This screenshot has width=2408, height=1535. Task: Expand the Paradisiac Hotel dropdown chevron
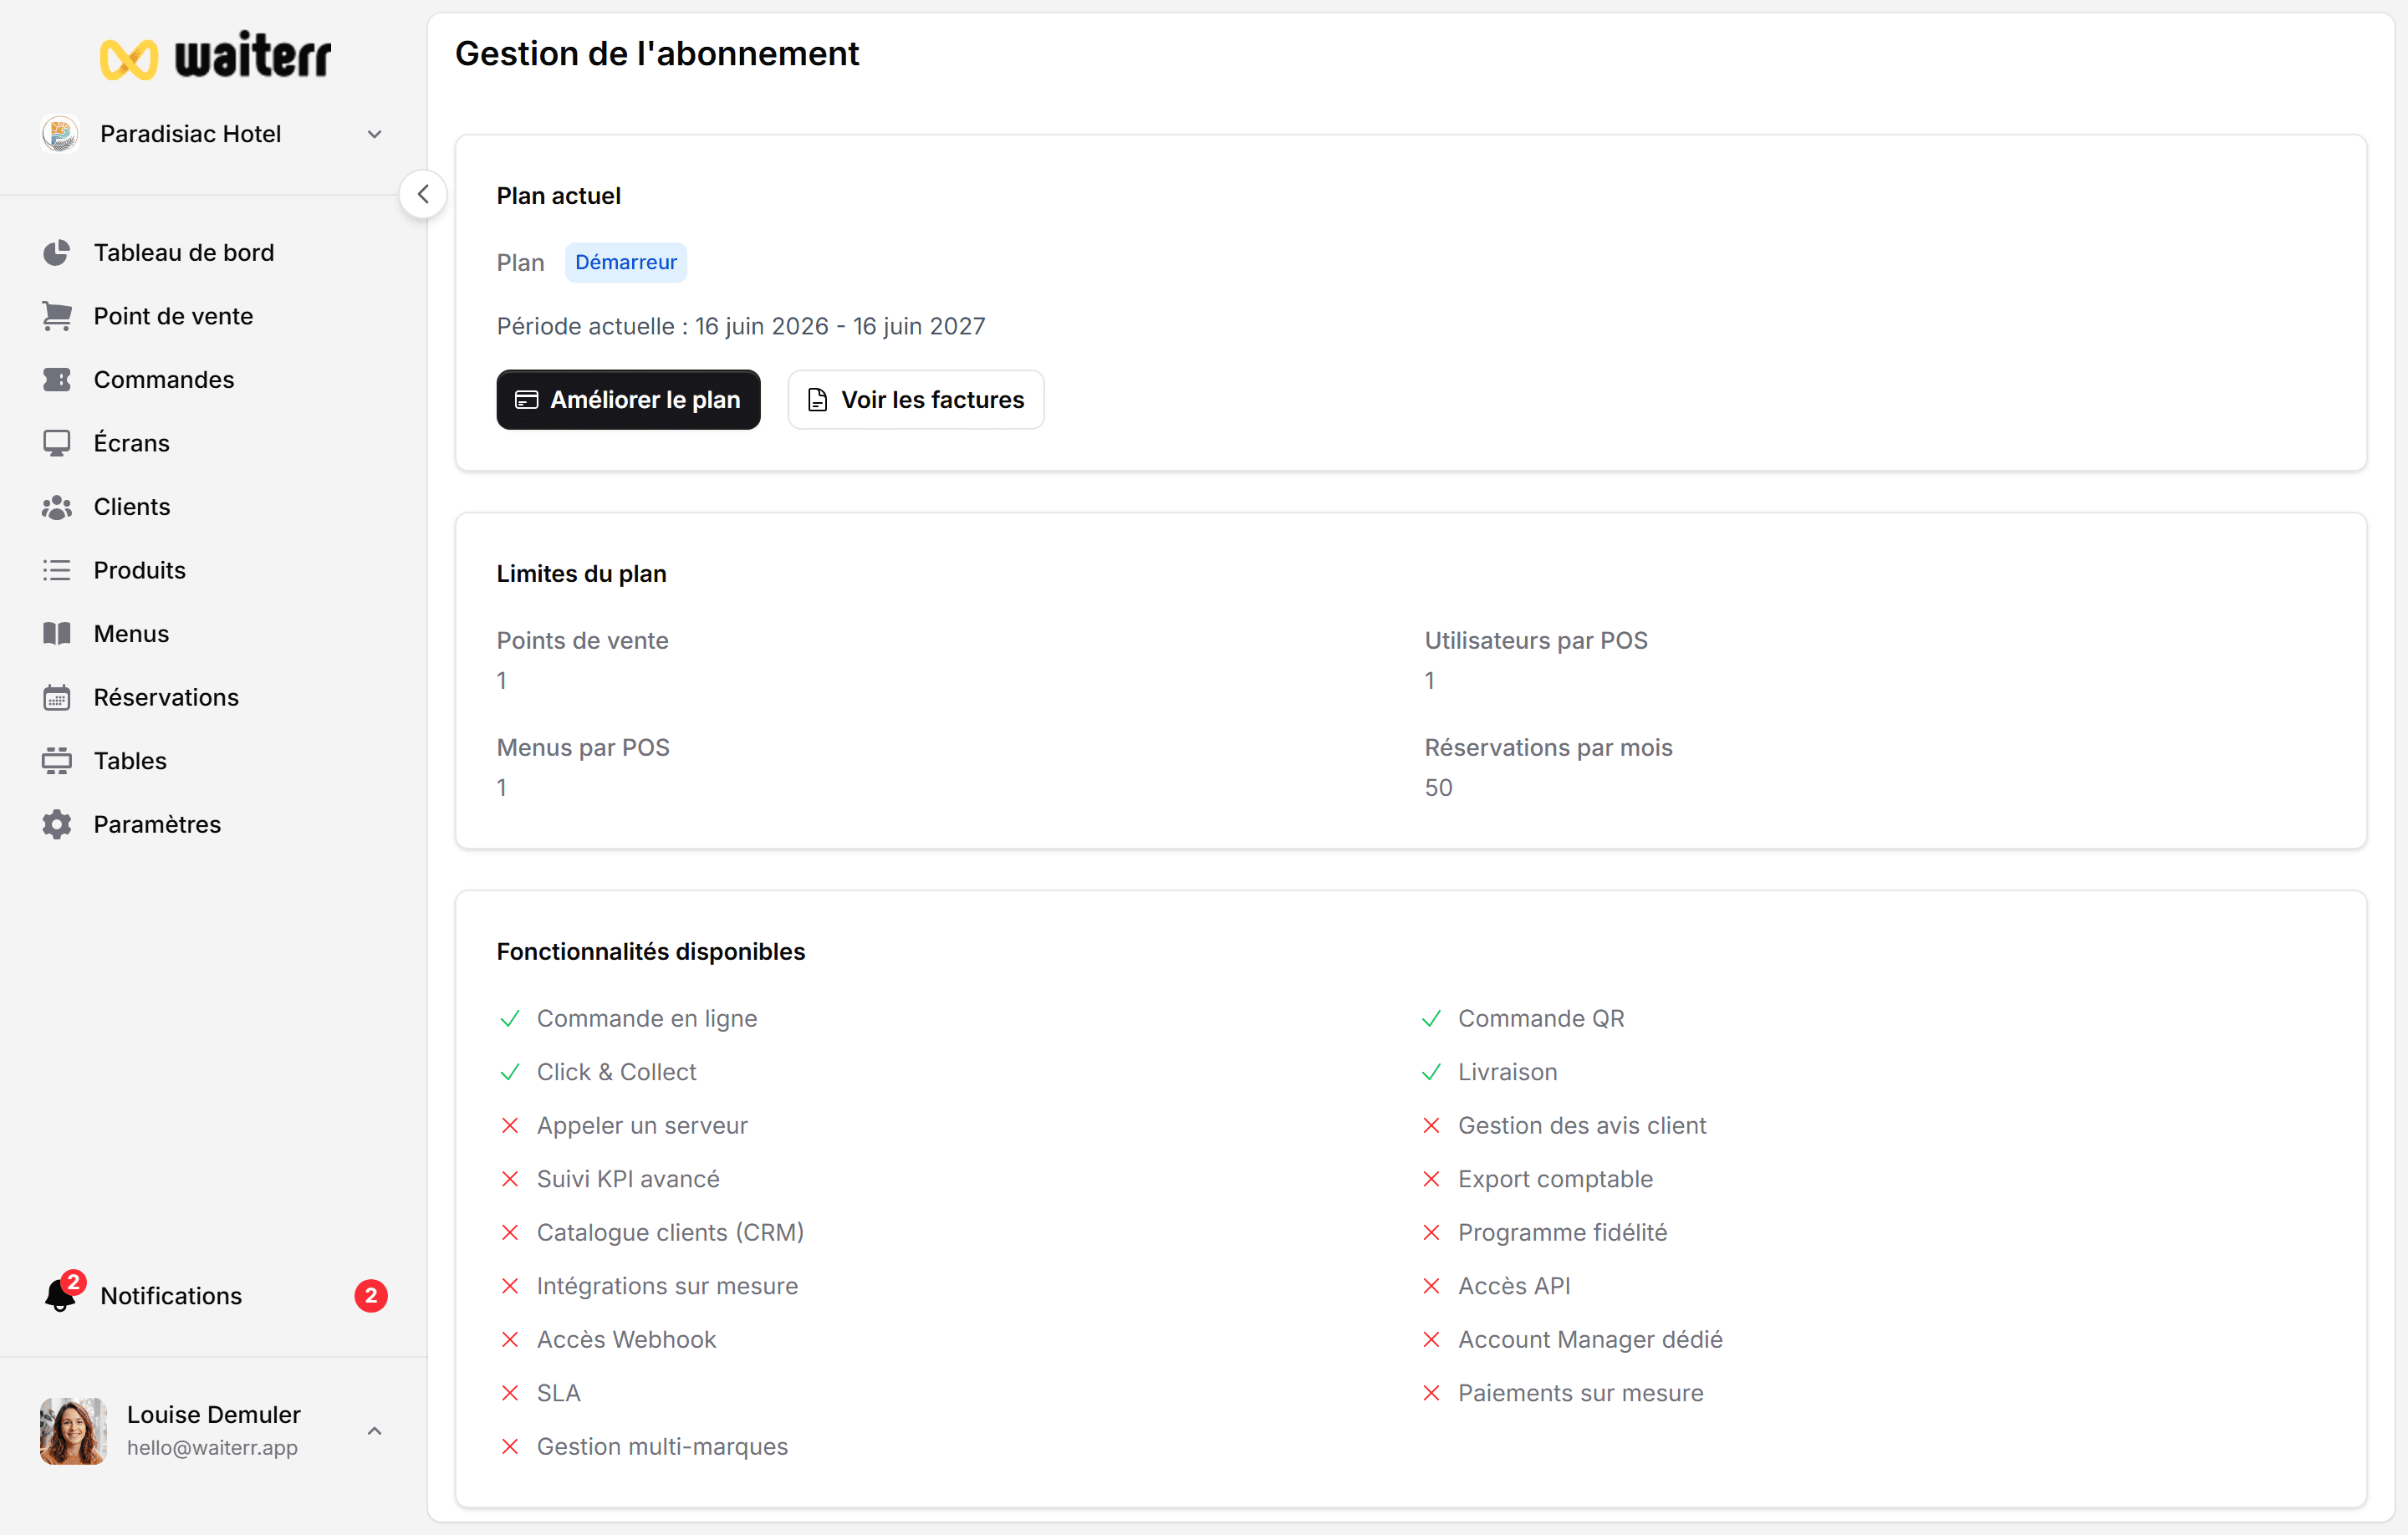coord(375,134)
